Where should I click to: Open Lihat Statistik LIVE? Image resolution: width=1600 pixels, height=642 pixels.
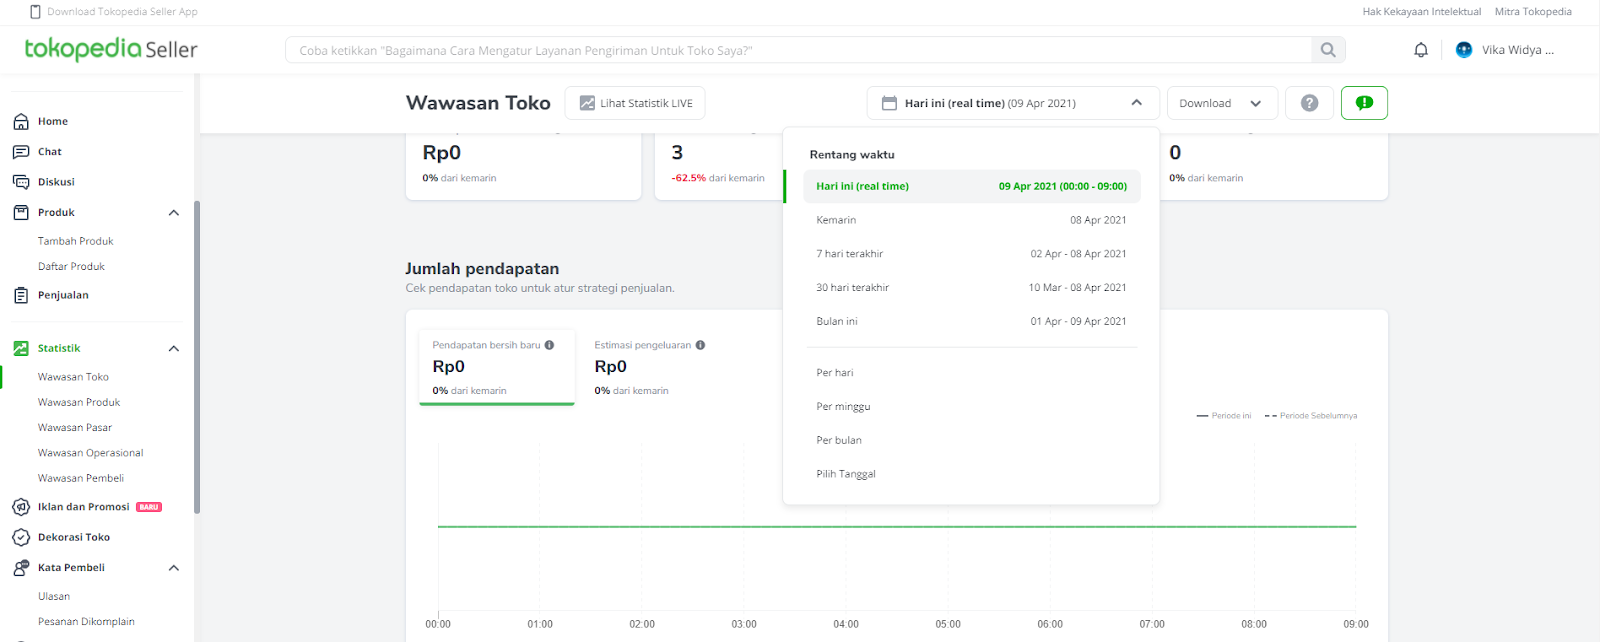(635, 103)
